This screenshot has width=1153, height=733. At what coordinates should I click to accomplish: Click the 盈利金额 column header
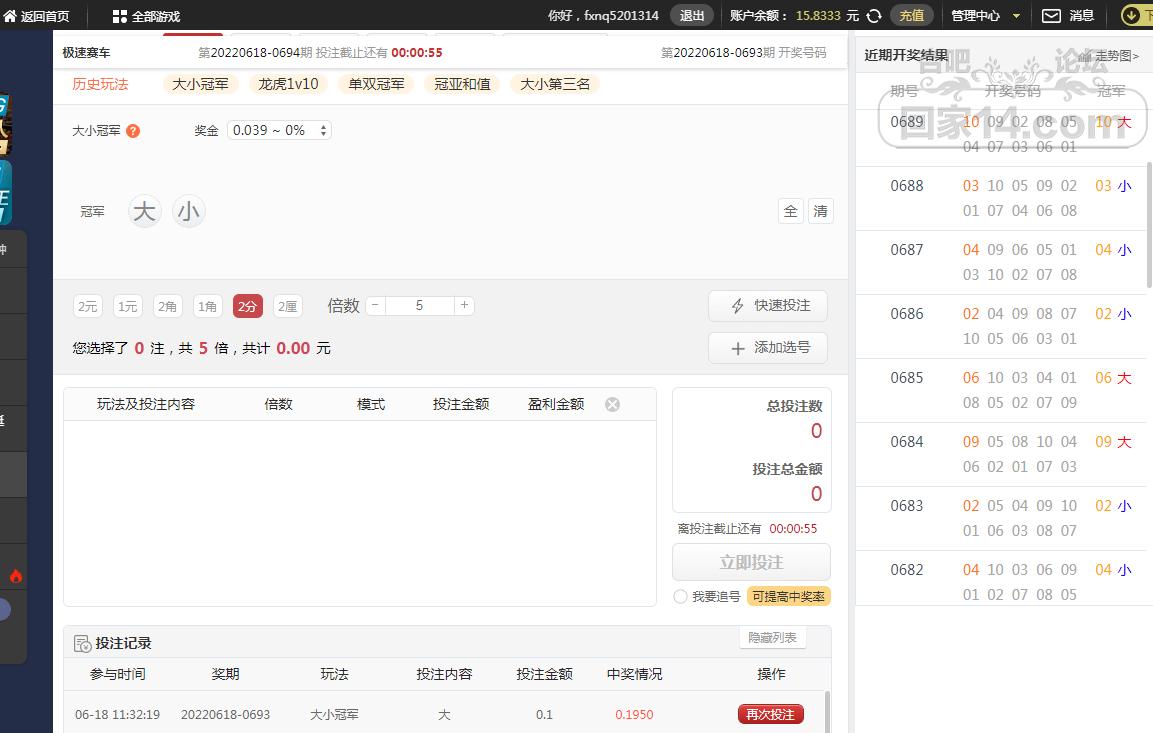point(556,404)
